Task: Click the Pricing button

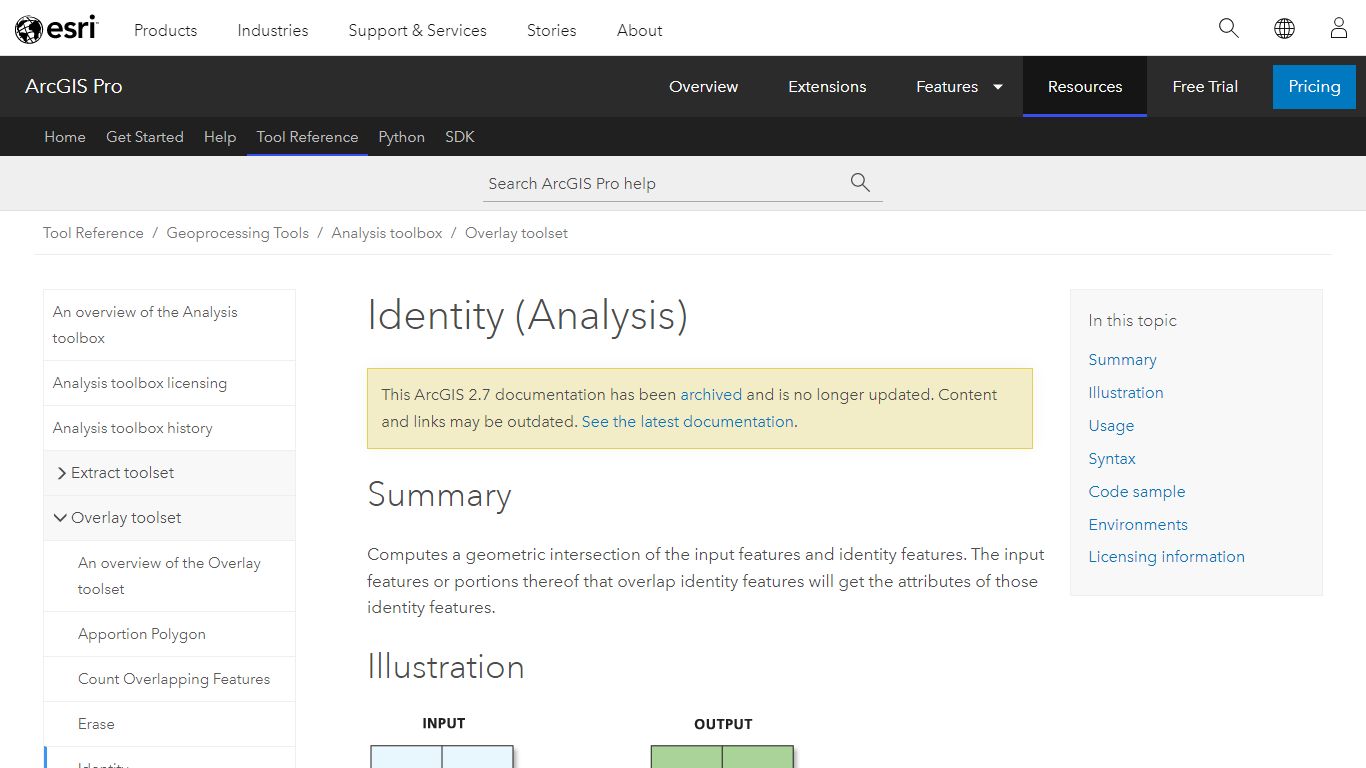Action: coord(1314,86)
